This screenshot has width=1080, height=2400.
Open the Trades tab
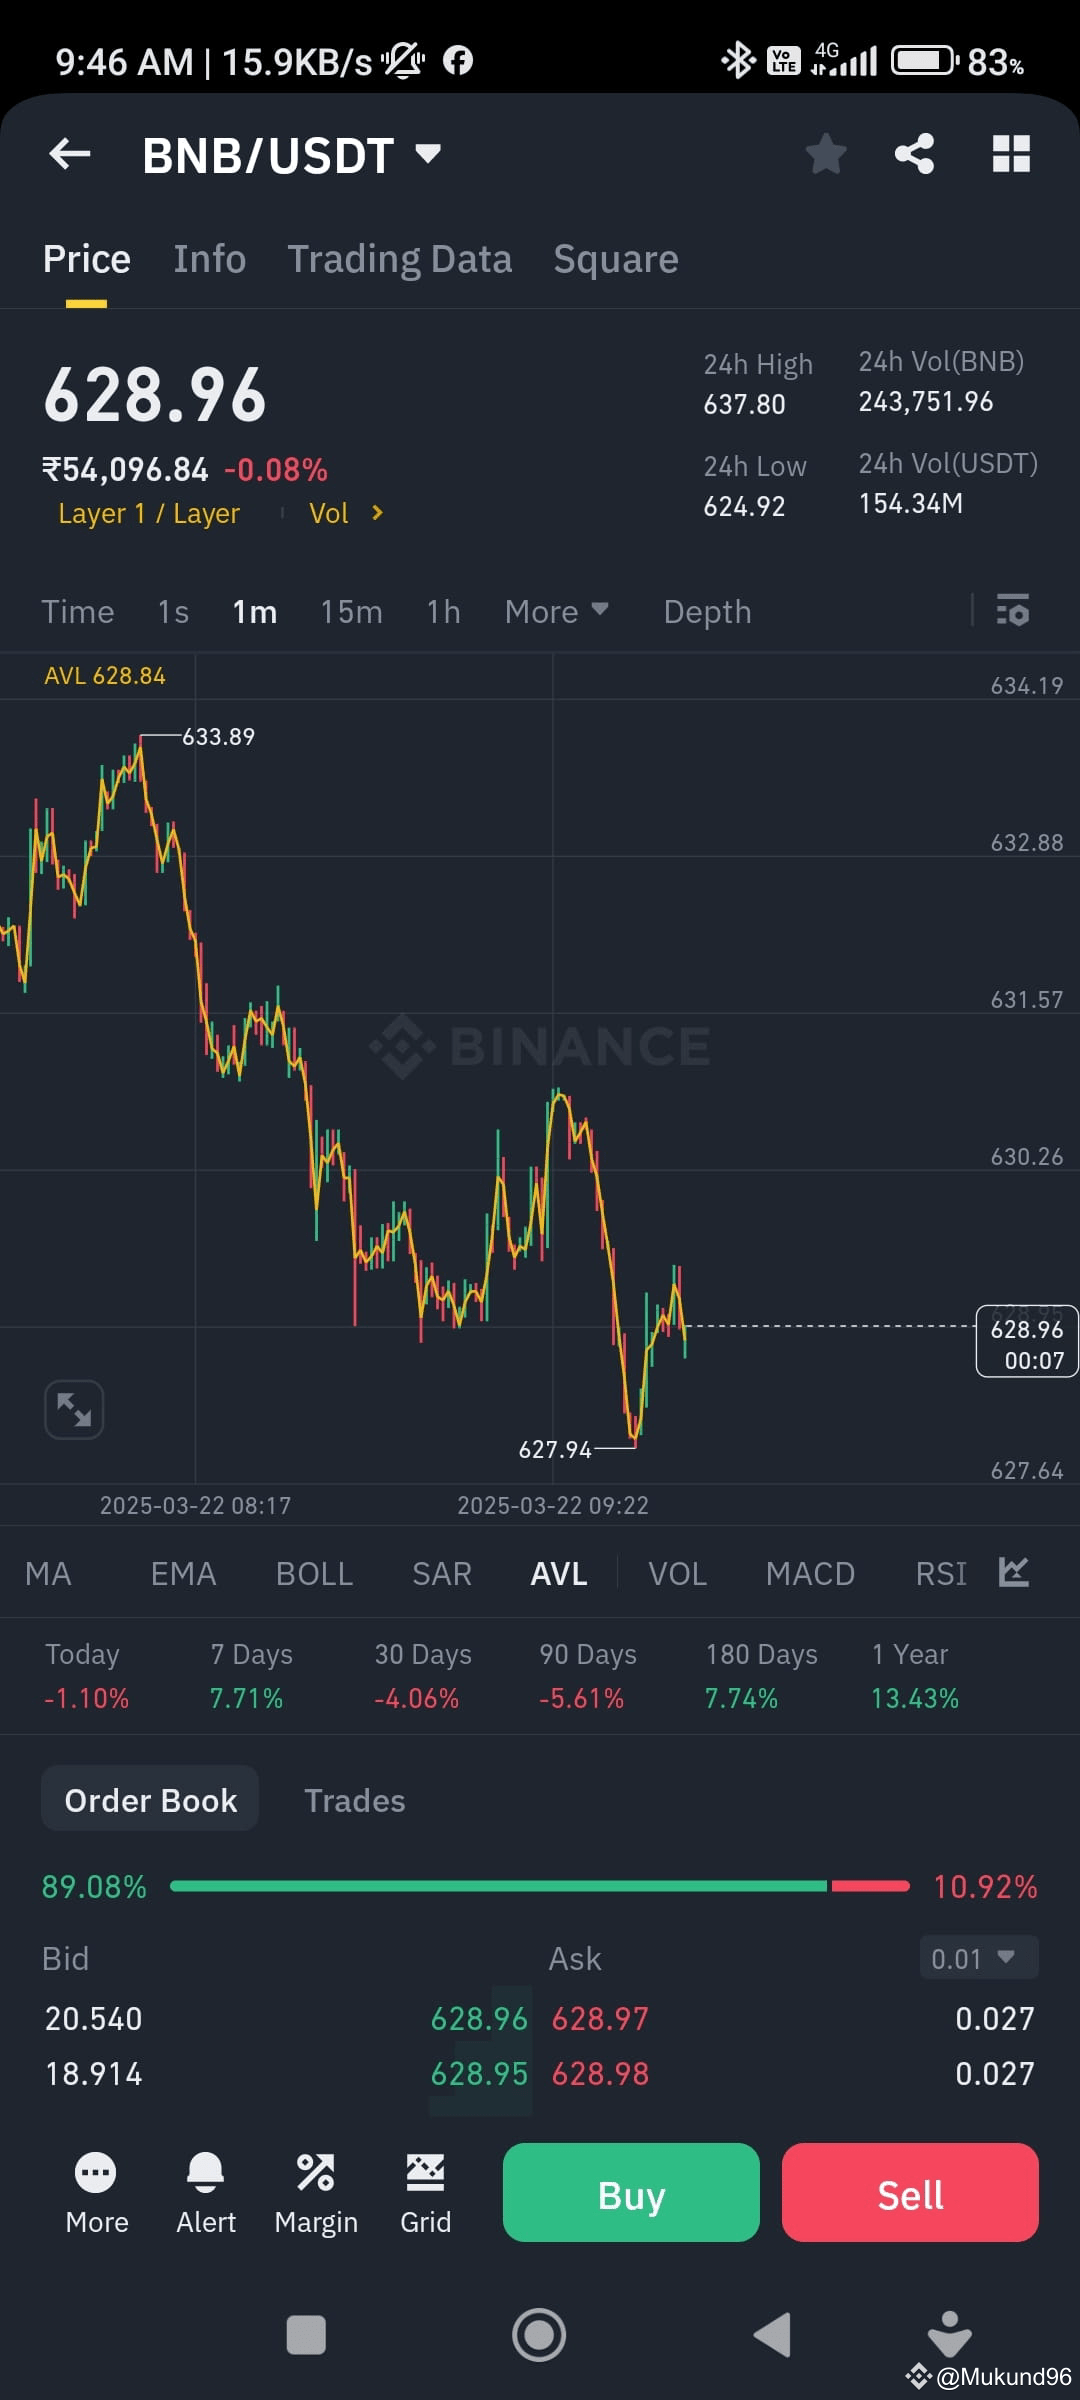coord(354,1799)
